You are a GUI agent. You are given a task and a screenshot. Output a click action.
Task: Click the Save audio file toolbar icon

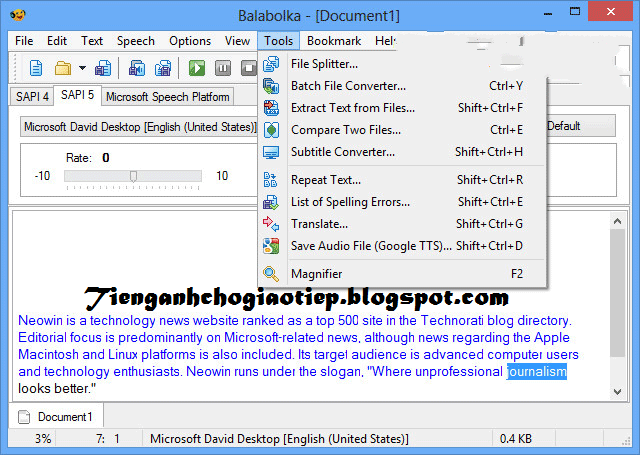137,68
